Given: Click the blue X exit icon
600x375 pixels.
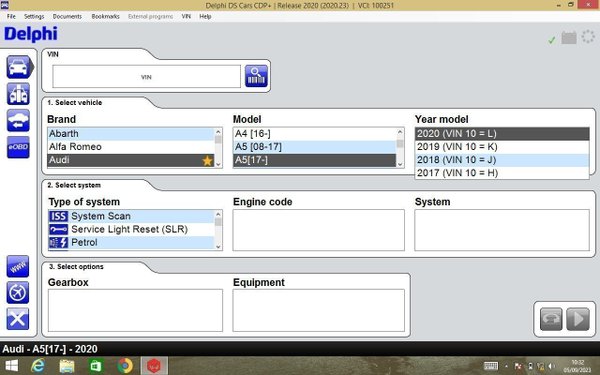Looking at the screenshot, I should pyautogui.click(x=18, y=319).
